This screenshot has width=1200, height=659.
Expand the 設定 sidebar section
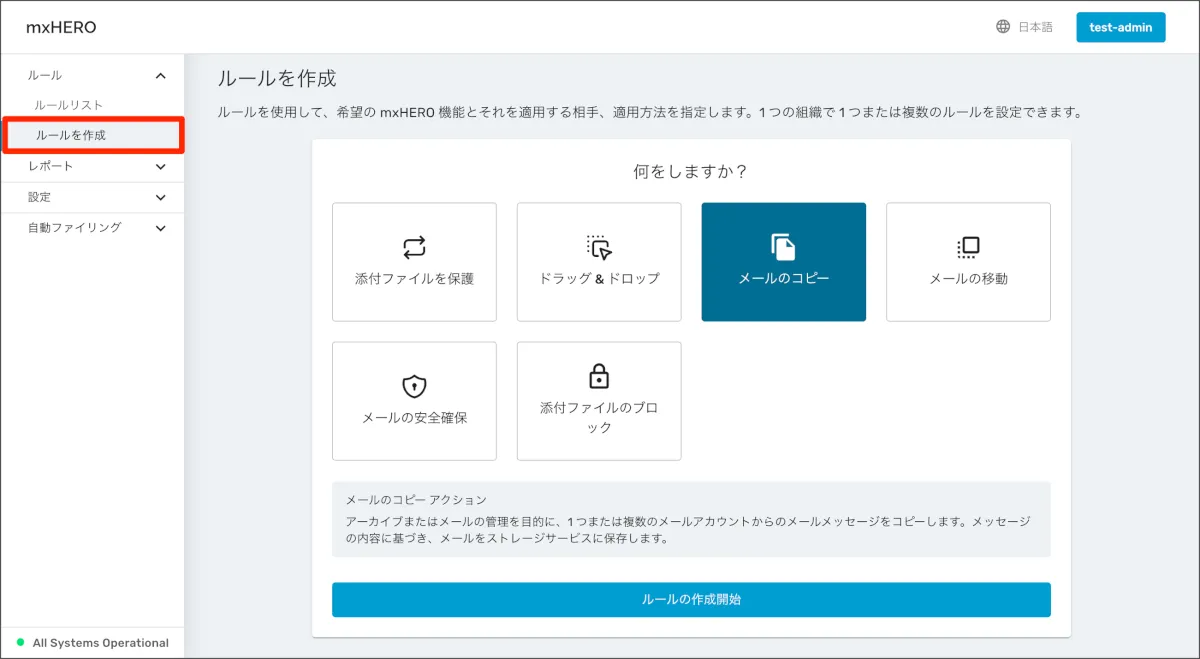161,198
